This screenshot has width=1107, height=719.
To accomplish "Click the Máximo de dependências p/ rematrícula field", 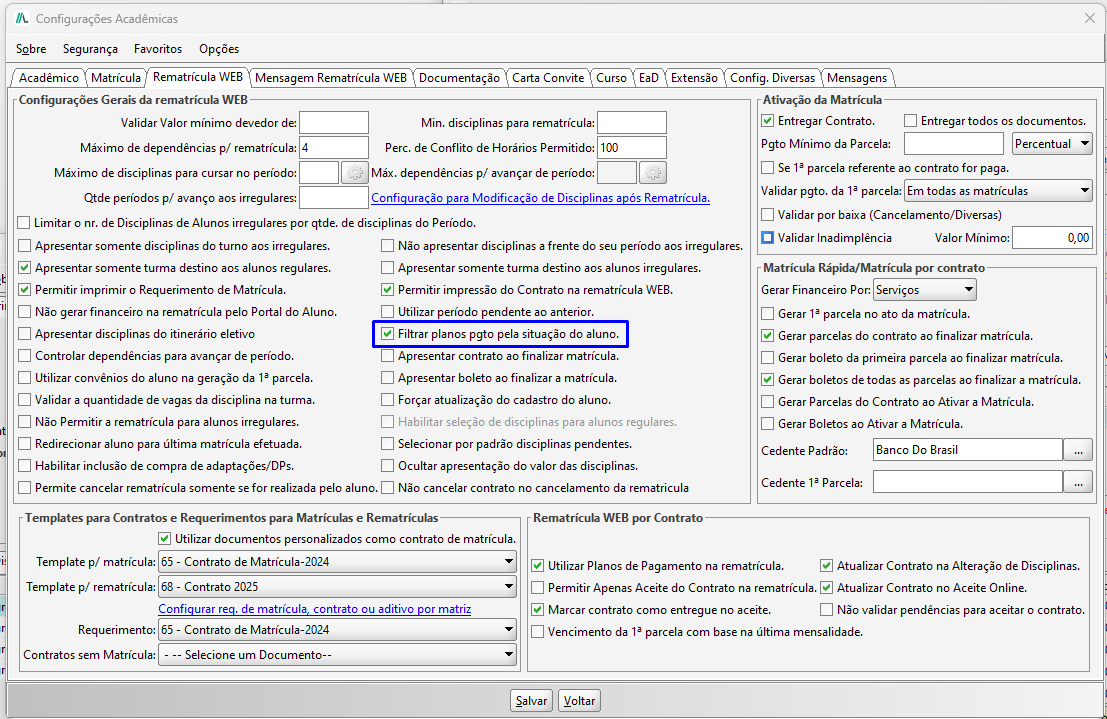I will pyautogui.click(x=334, y=148).
